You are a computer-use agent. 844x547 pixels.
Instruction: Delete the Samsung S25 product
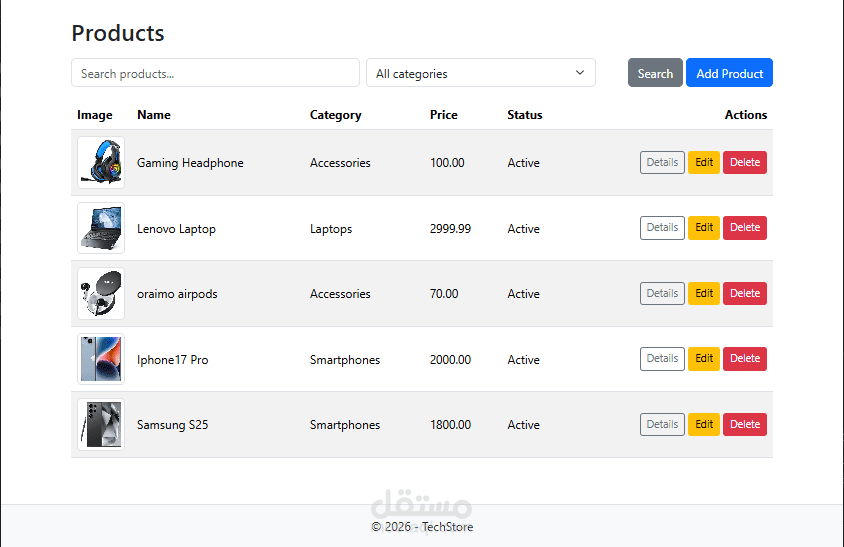(x=745, y=424)
